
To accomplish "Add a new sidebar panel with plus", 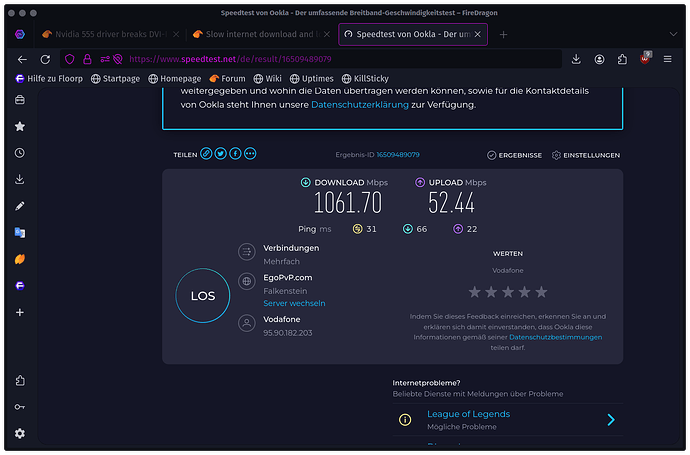I will tap(20, 312).
